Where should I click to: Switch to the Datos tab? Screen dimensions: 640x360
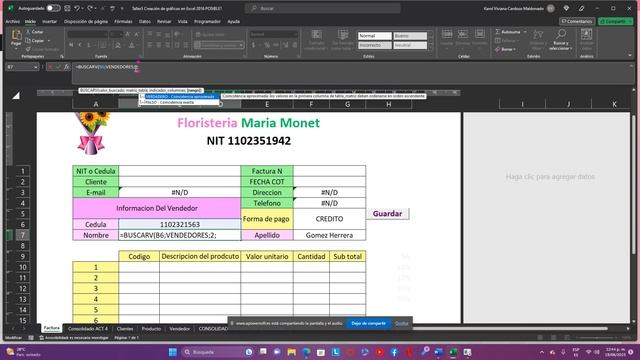(x=145, y=22)
